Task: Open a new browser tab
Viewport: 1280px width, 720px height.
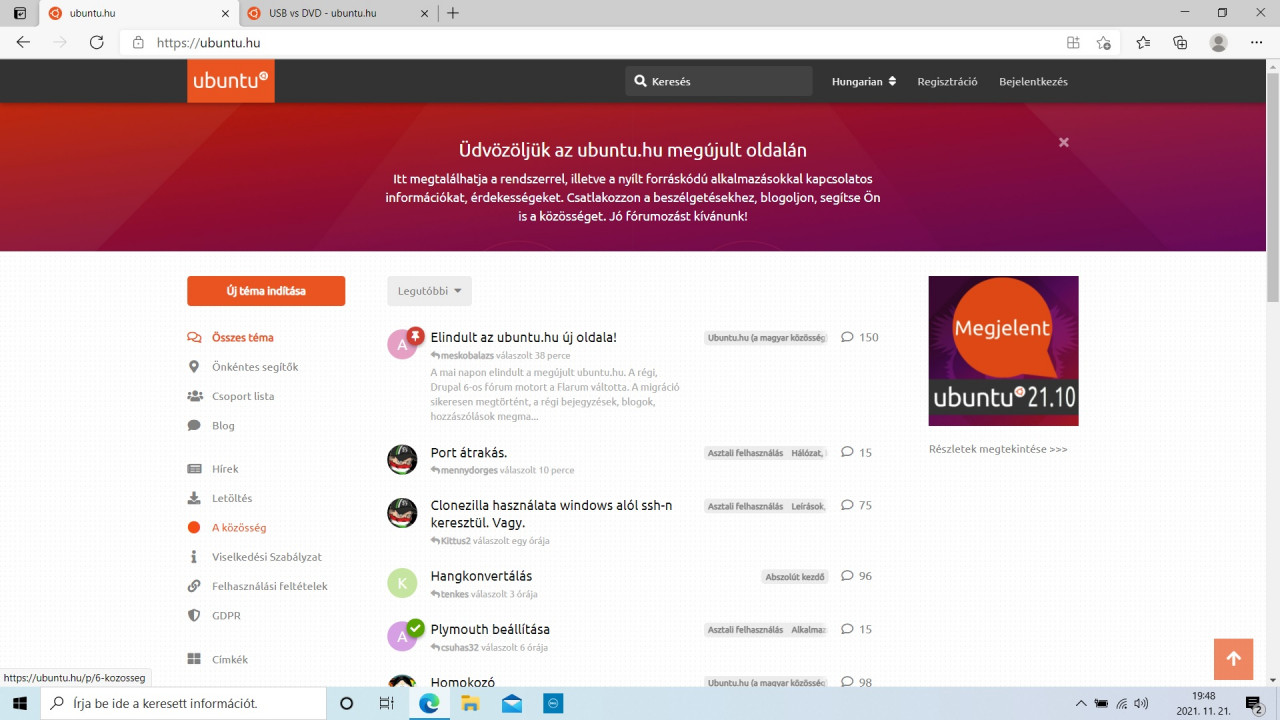Action: pos(453,13)
